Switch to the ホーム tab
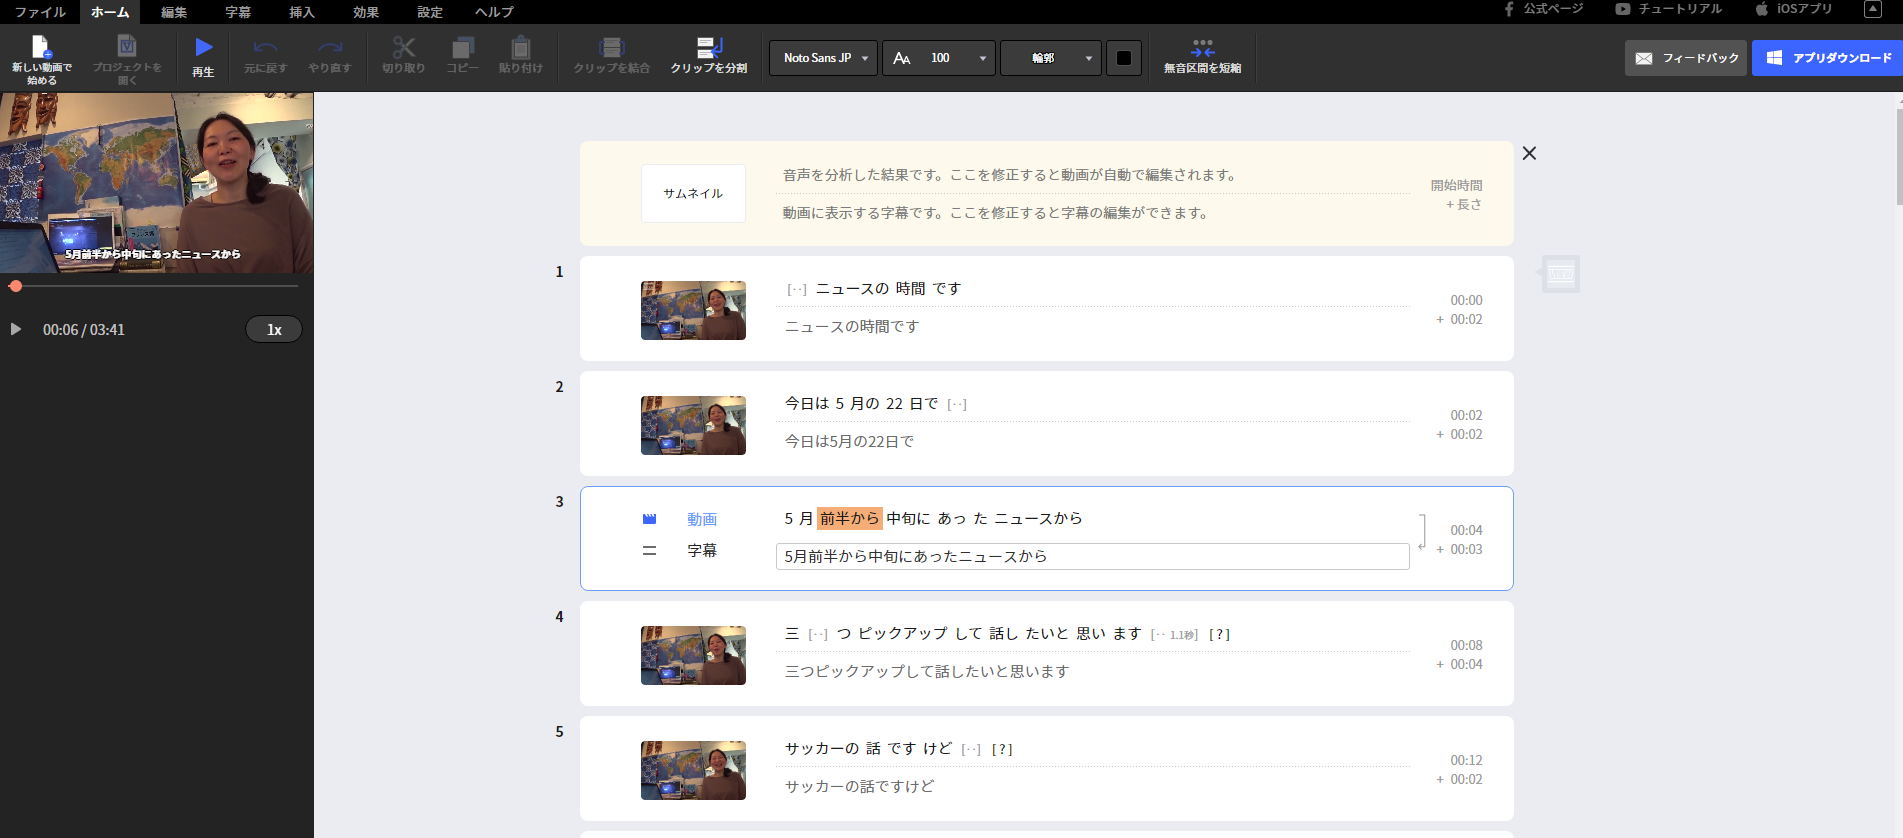 (x=110, y=12)
